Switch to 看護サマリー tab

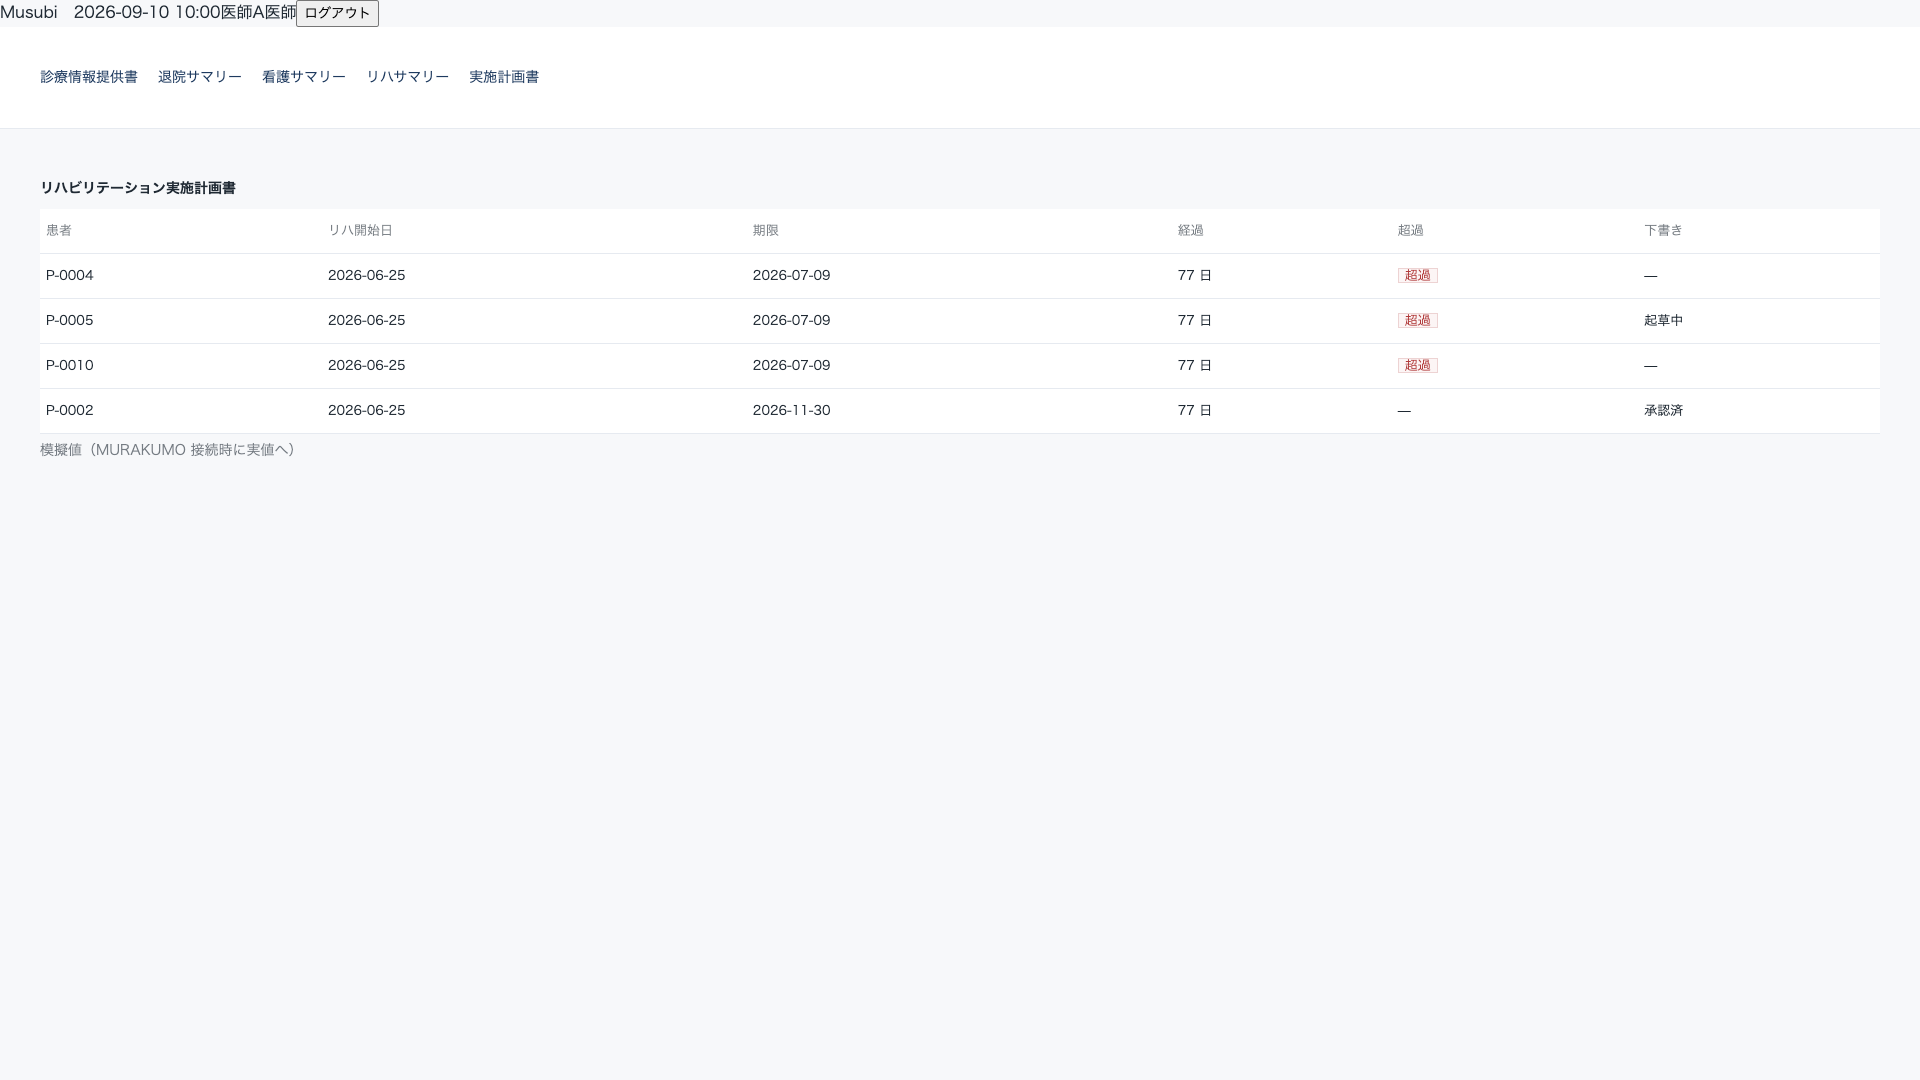click(x=304, y=77)
